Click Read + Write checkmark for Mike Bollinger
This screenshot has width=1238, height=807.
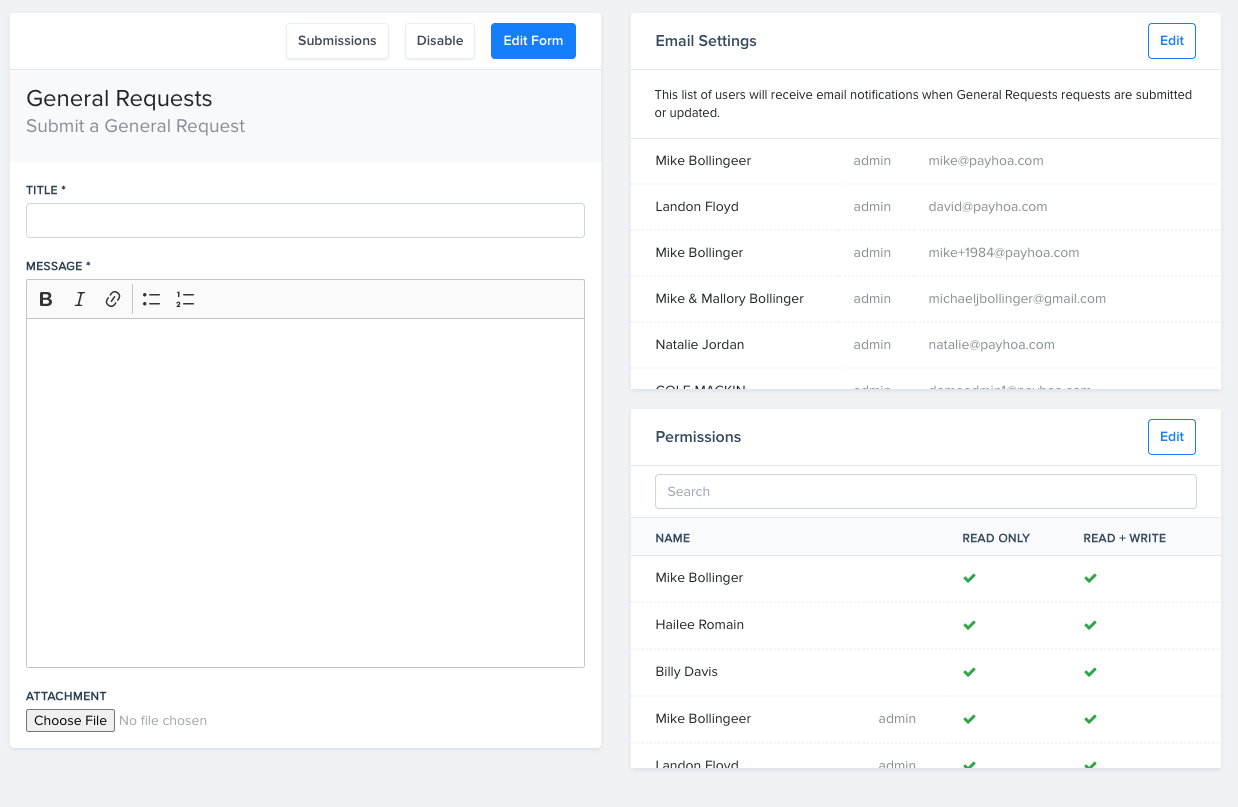click(x=1090, y=578)
